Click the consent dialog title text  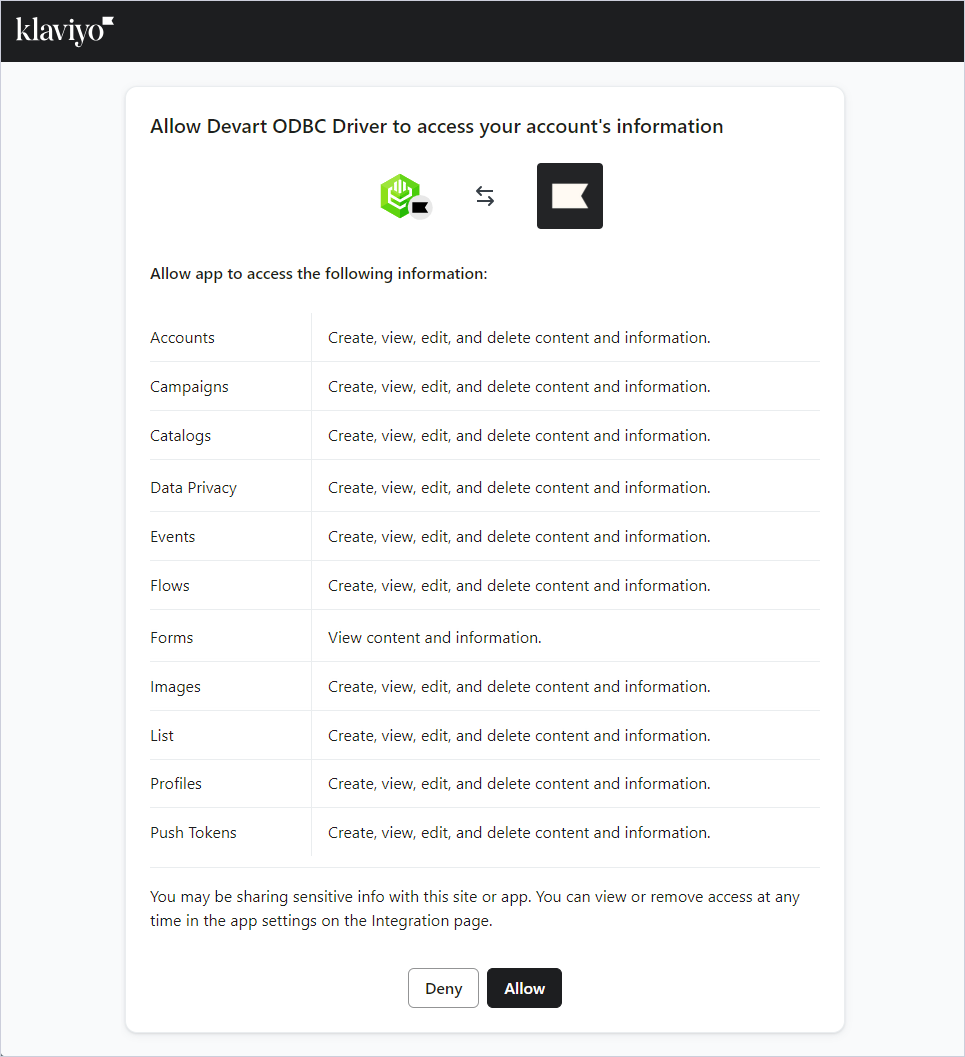click(x=435, y=126)
